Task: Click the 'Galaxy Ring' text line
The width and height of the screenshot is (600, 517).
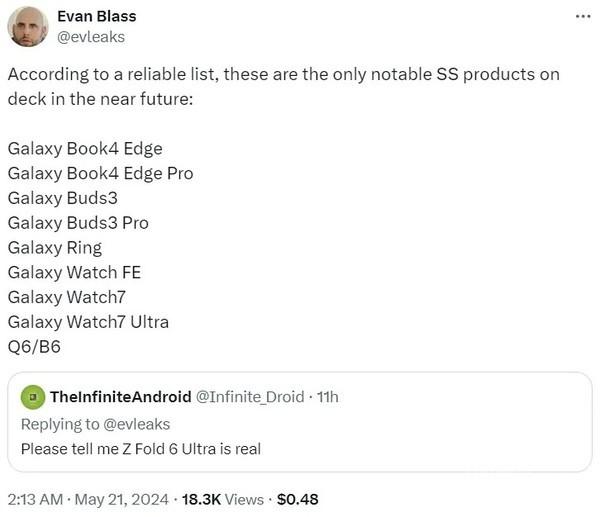Action: (54, 247)
